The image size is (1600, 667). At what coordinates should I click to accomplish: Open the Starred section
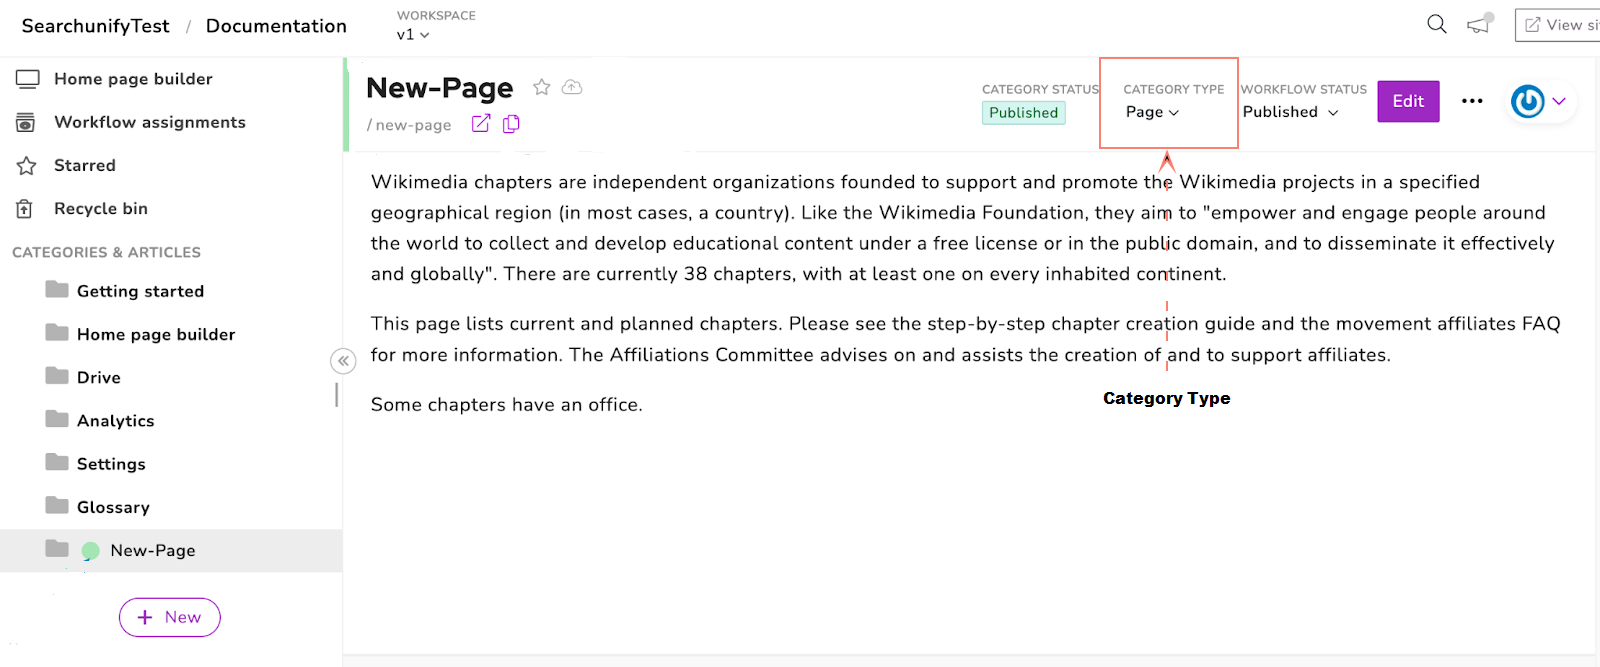tap(85, 165)
